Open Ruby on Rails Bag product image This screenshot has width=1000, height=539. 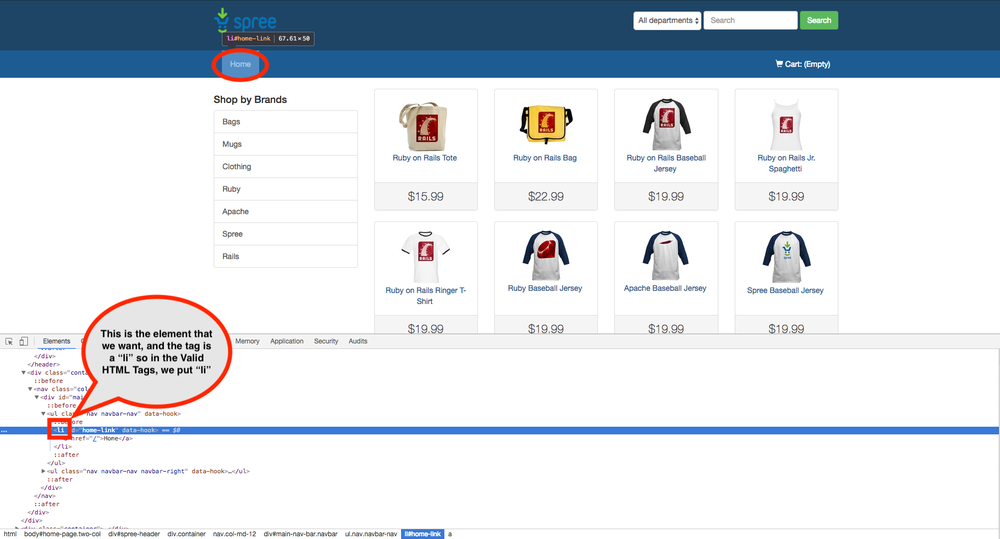[546, 124]
